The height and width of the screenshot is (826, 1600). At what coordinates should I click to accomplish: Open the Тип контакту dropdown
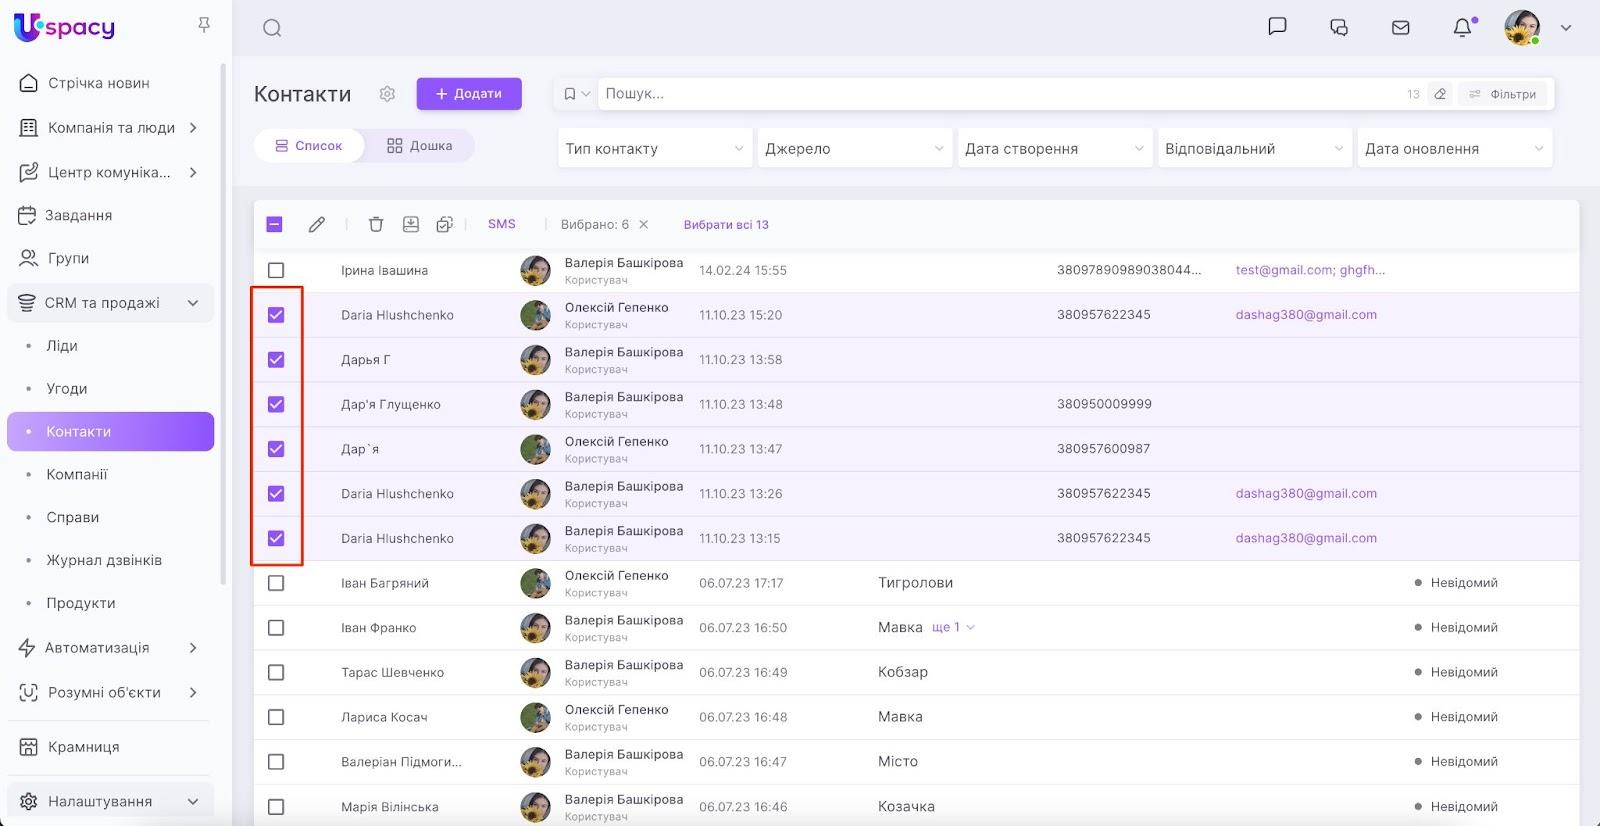(x=654, y=149)
